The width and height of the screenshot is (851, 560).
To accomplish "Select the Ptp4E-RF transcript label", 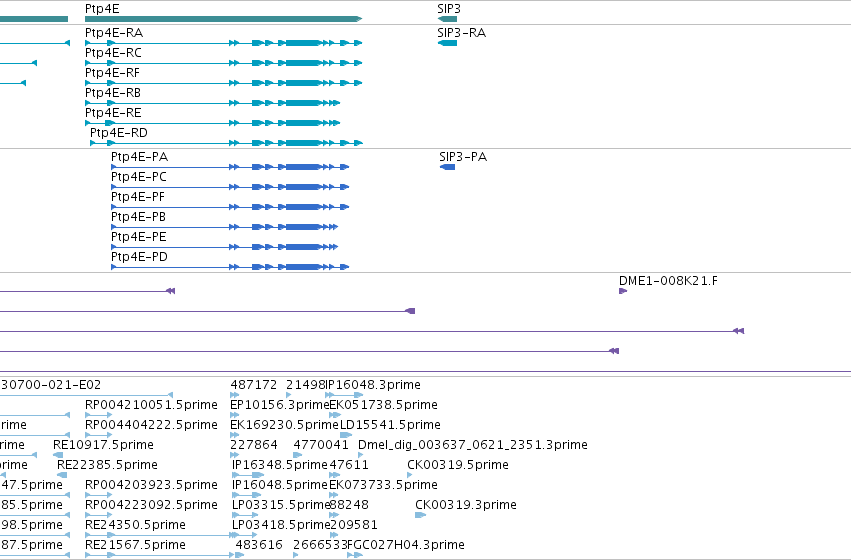I will [112, 73].
